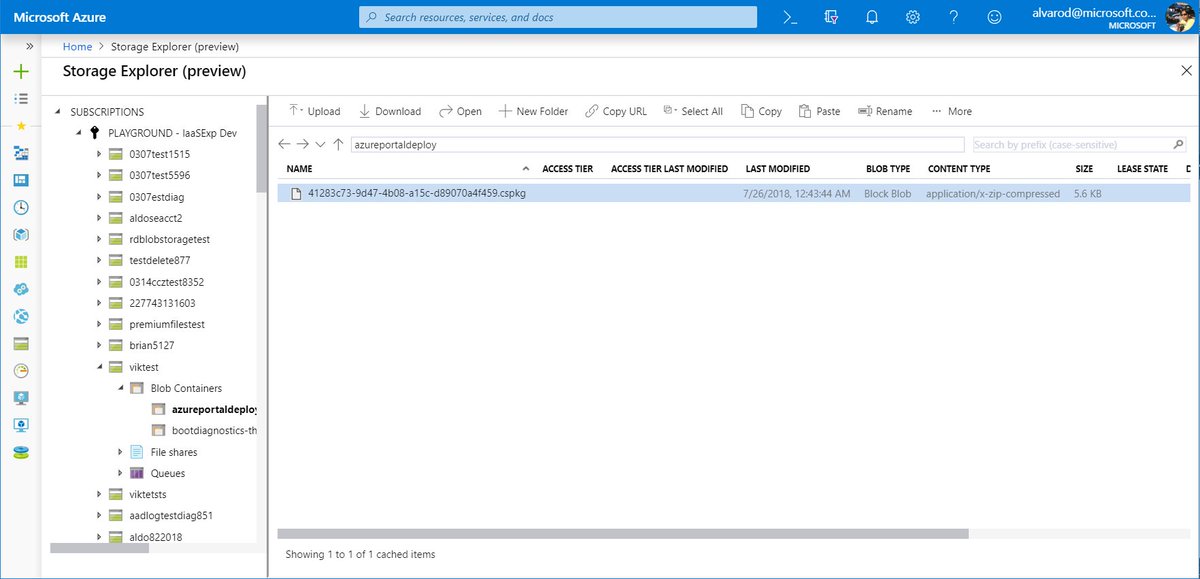The height and width of the screenshot is (579, 1200).
Task: Go to Home breadcrumb link
Action: [x=77, y=46]
